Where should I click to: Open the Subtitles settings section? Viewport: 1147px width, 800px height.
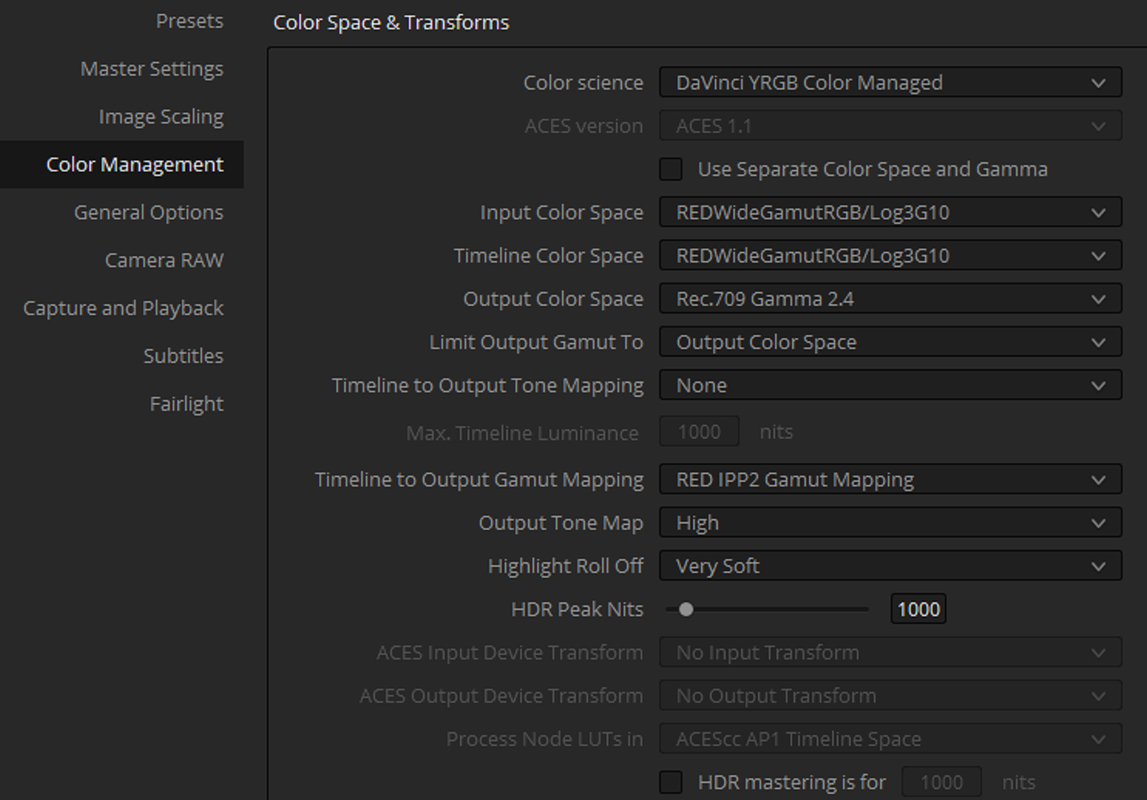184,356
